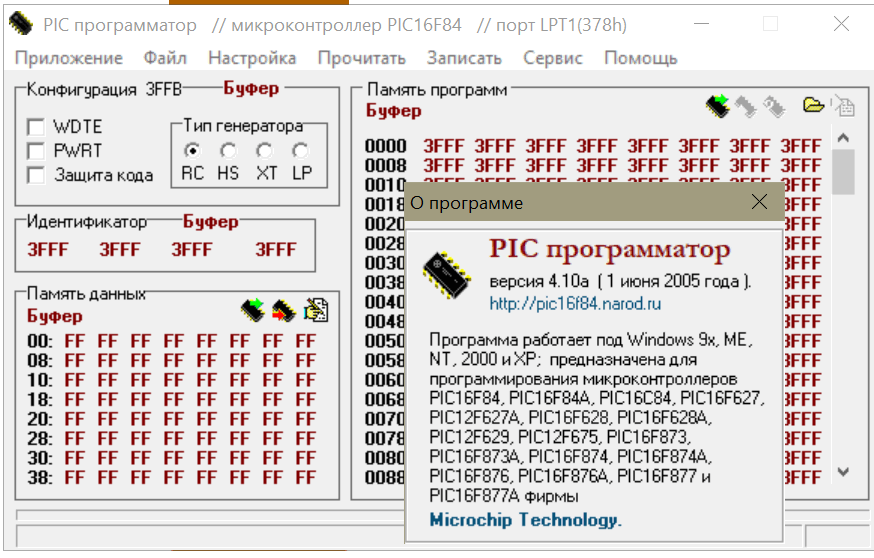The image size is (874, 558).
Task: Click the 'Буфер' label under 'Память программ'
Action: (394, 111)
